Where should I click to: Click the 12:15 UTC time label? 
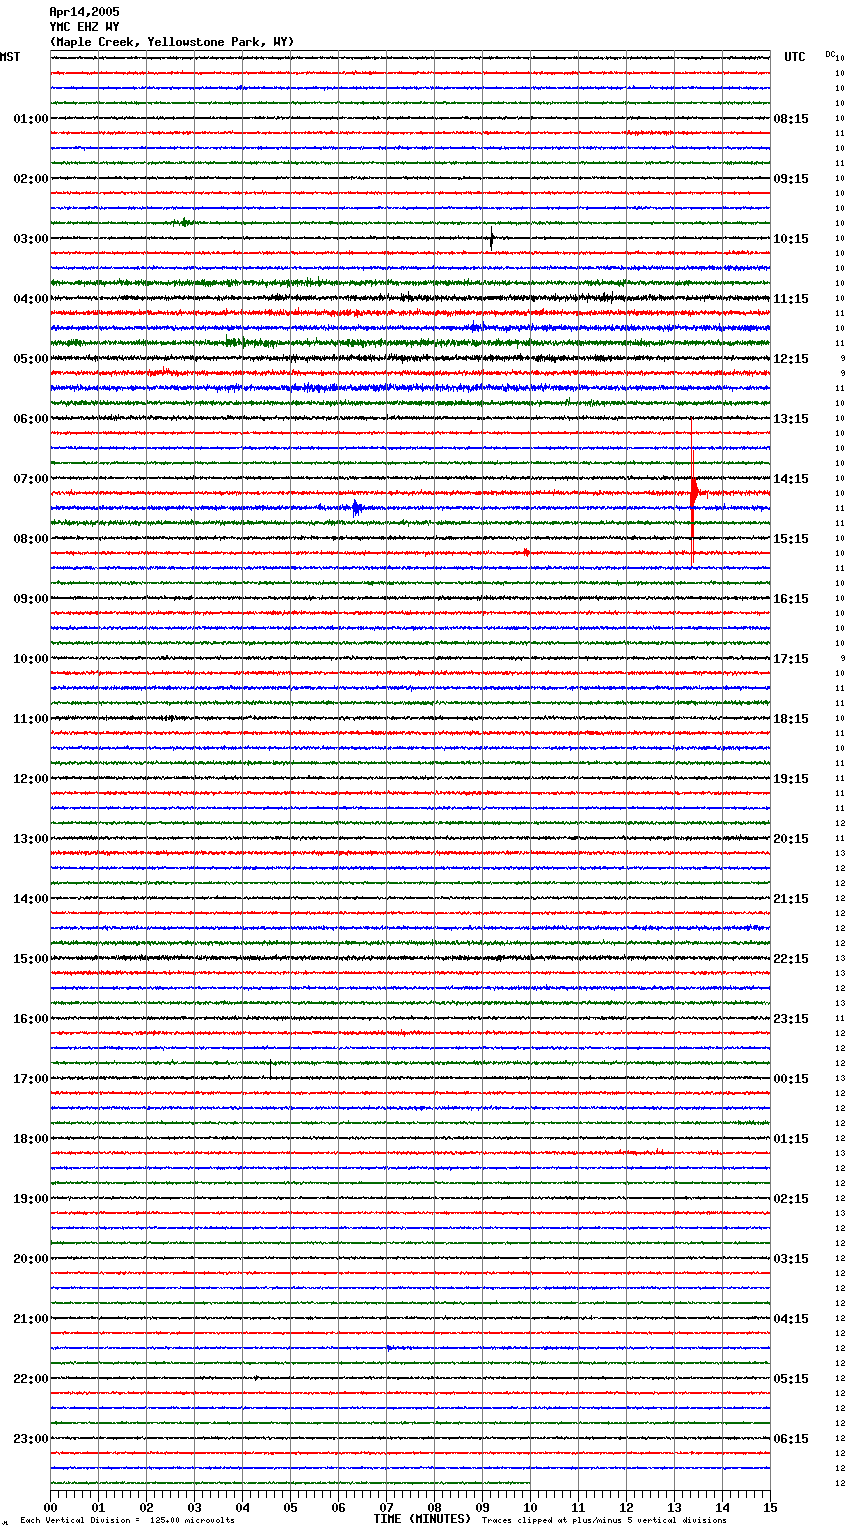(791, 359)
